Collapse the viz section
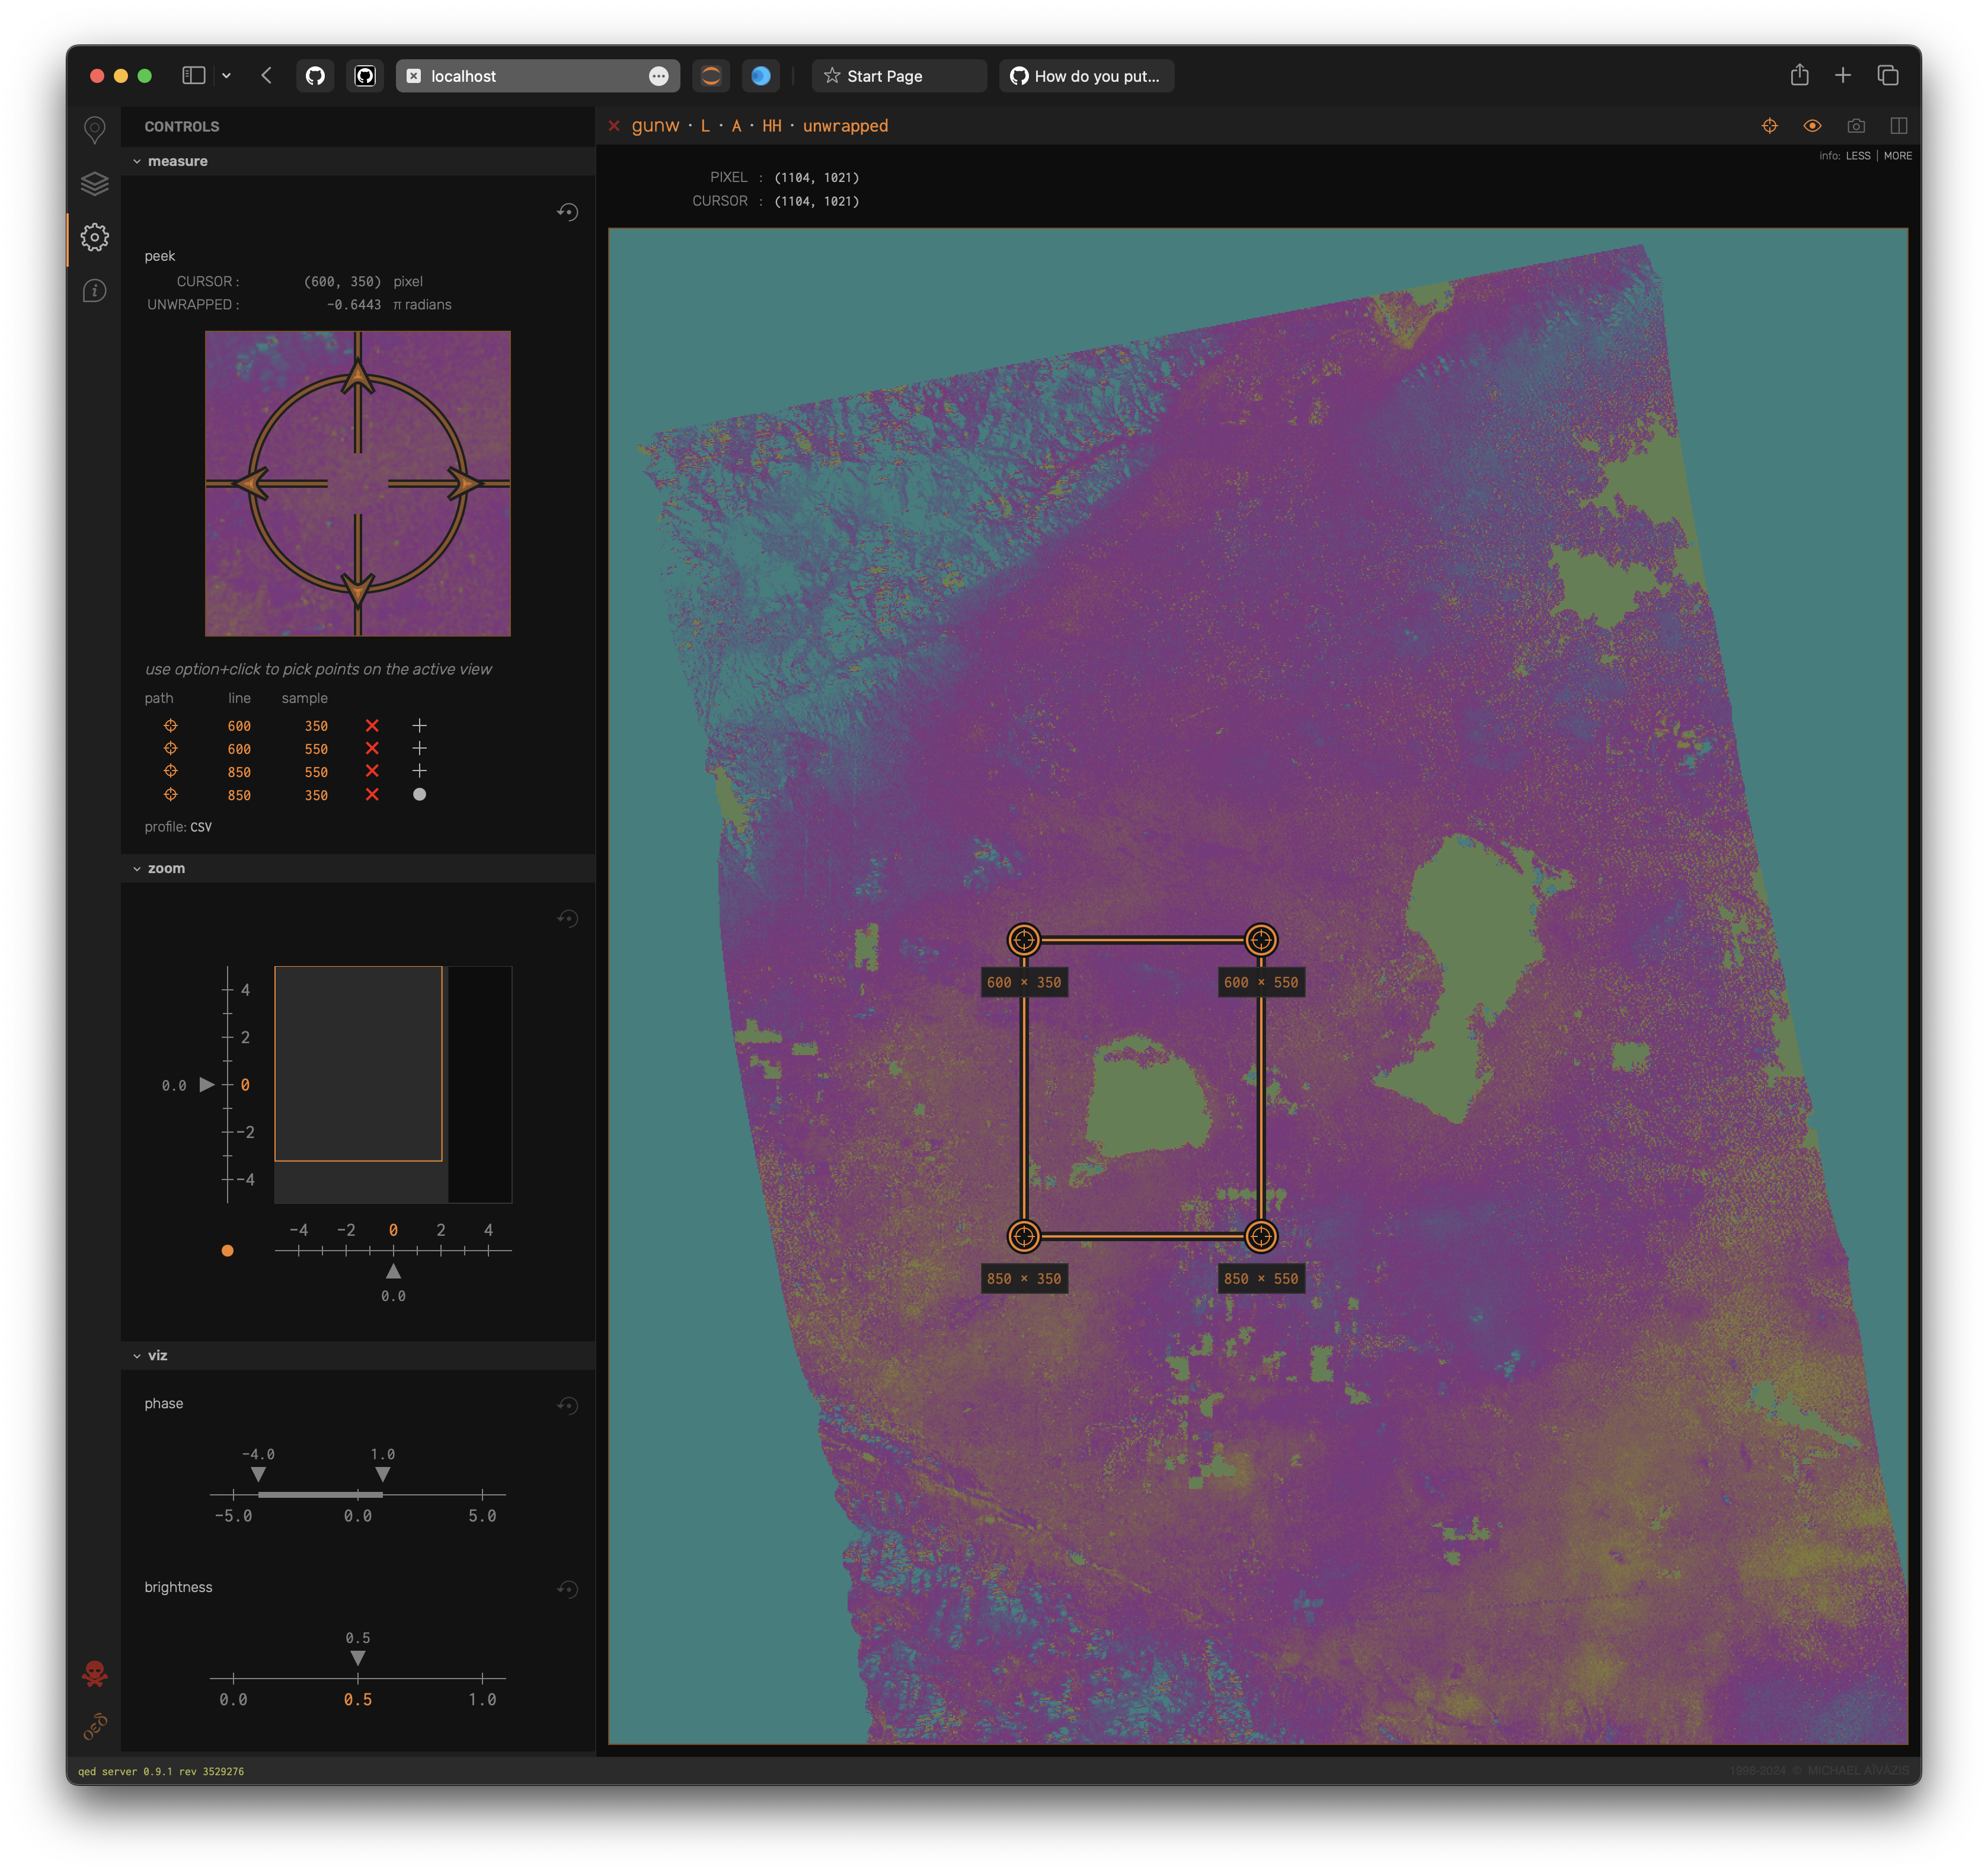Screen dimensions: 1988x1873 tap(137, 1356)
